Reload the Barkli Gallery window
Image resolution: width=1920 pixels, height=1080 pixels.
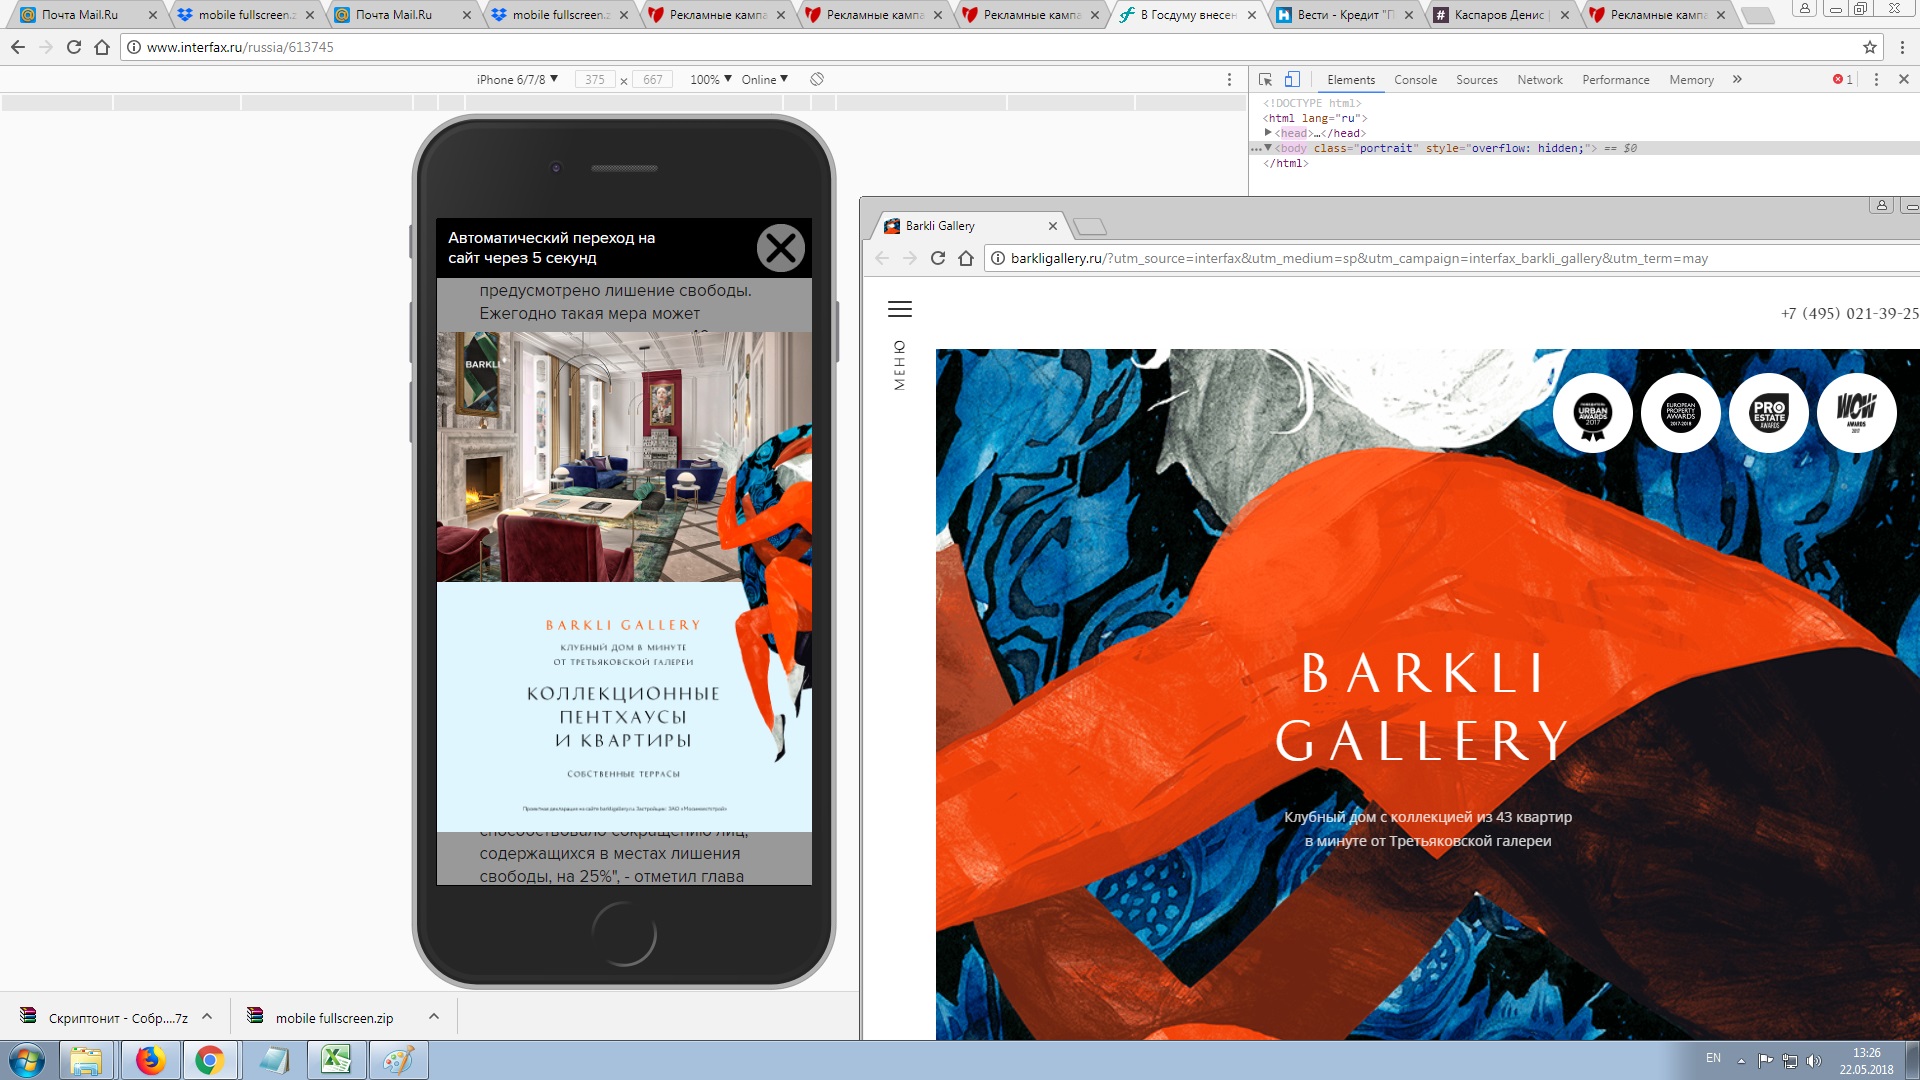[938, 258]
